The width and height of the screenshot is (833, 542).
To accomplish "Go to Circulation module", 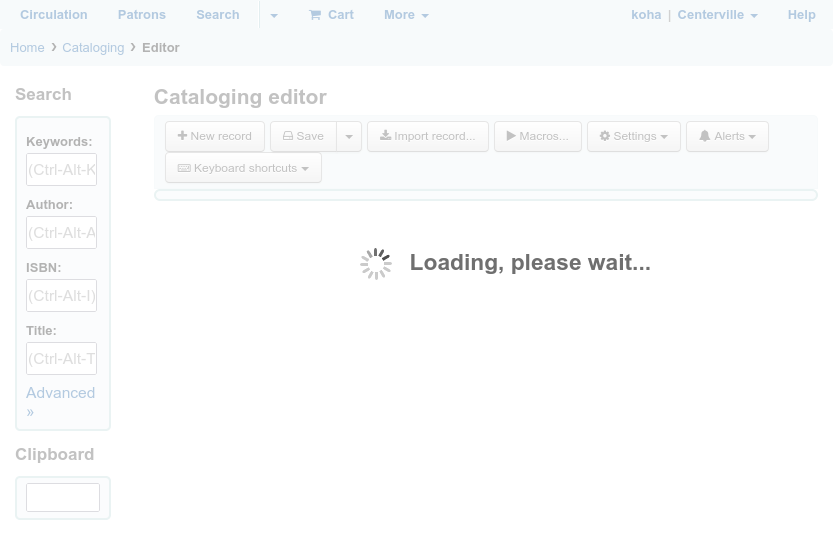I will 54,15.
